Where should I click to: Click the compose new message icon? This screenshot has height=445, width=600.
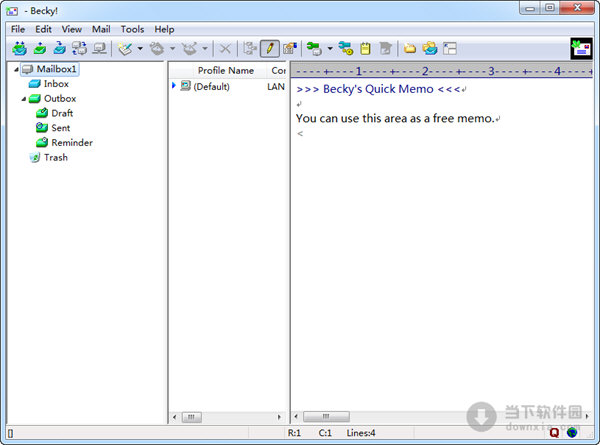click(125, 49)
